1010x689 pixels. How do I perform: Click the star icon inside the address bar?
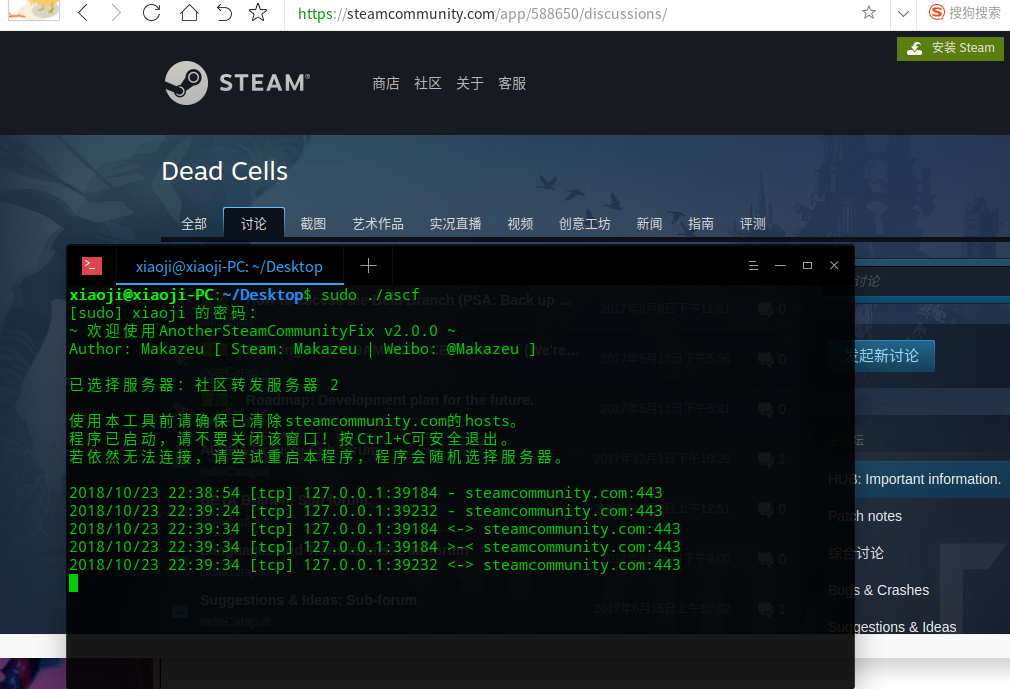click(869, 12)
